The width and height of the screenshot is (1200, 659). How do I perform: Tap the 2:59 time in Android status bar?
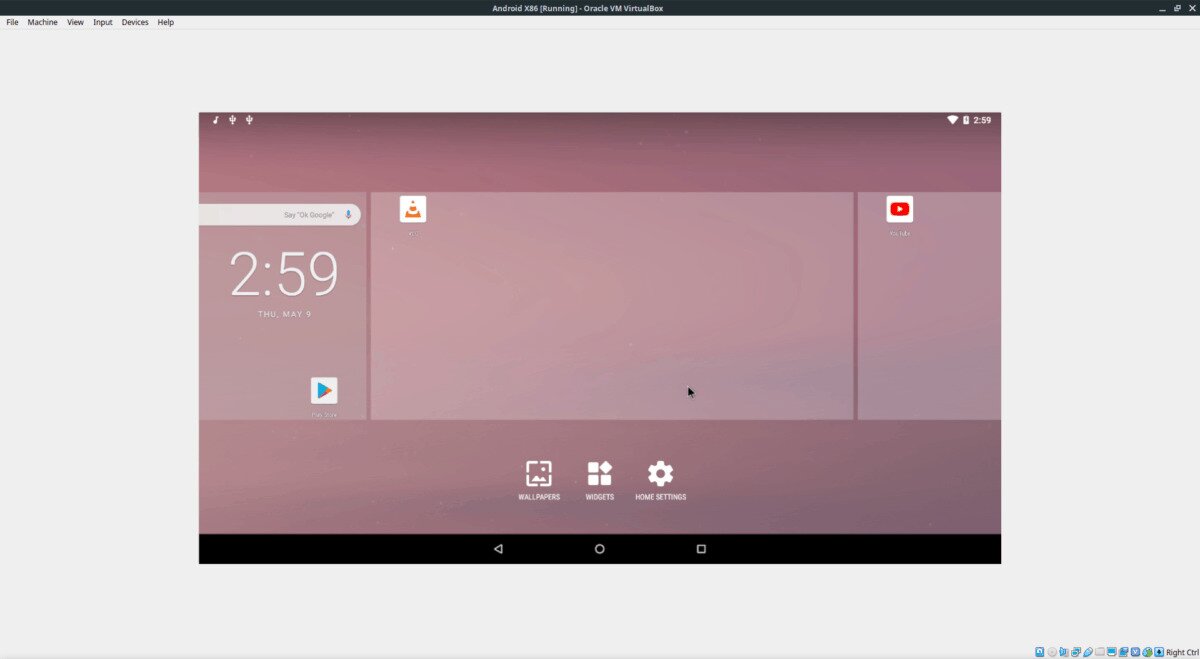[x=982, y=120]
